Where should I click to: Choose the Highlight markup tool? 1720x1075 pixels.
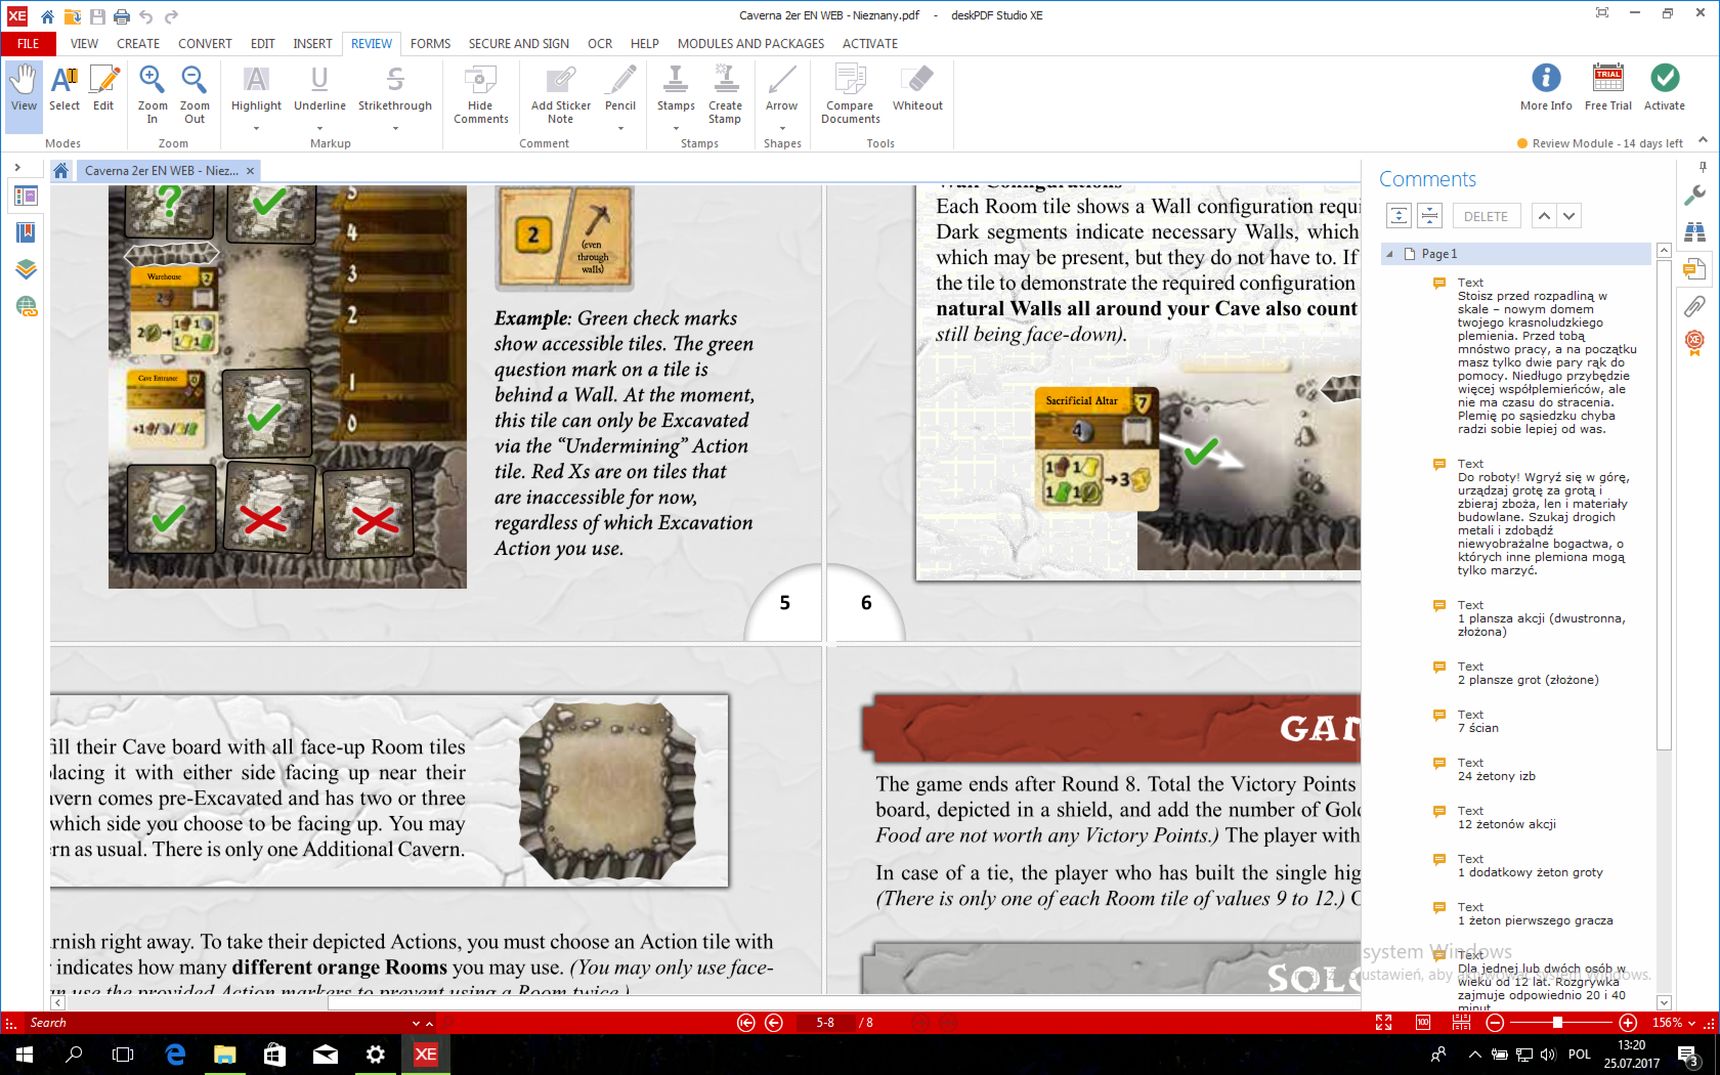[256, 88]
